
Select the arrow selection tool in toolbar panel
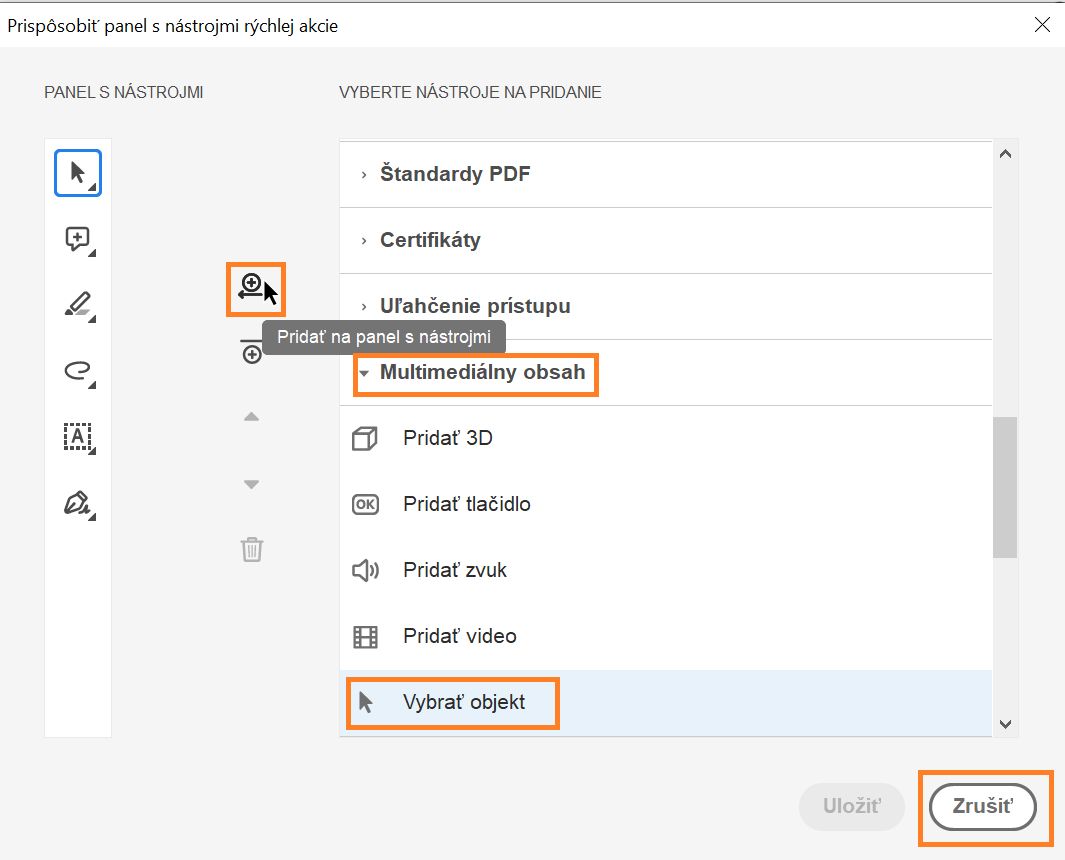pyautogui.click(x=77, y=173)
